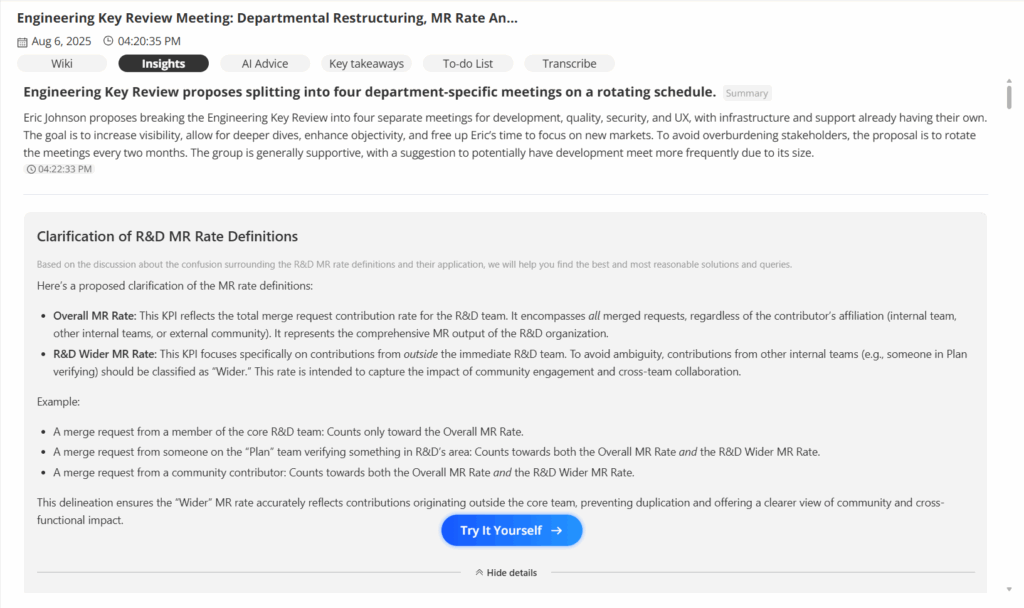Click the Engineering Key Review Meeting title

pyautogui.click(x=267, y=19)
